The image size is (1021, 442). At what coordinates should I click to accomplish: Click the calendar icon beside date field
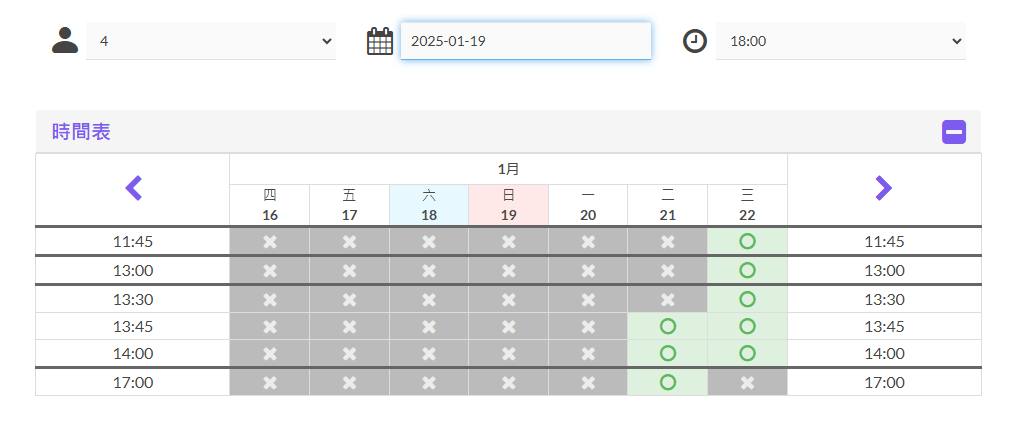coord(380,41)
